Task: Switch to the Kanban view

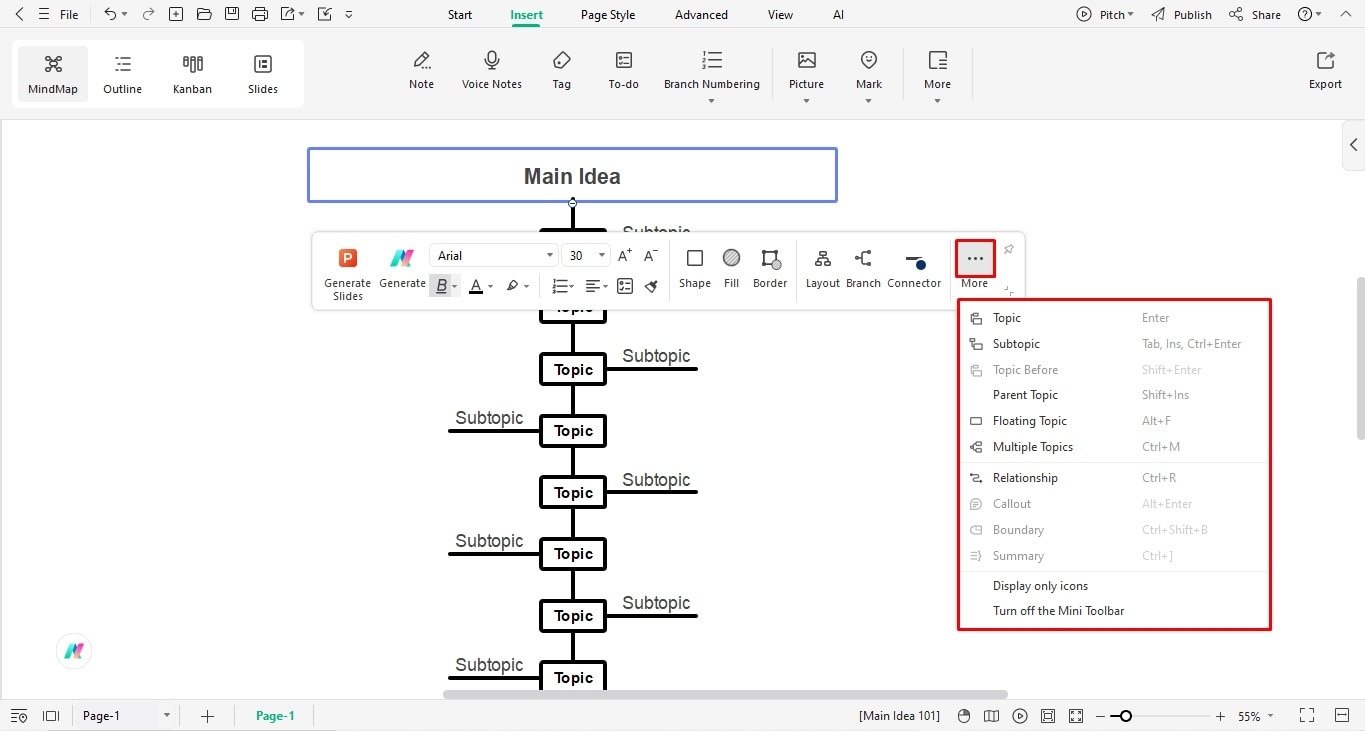Action: click(192, 75)
